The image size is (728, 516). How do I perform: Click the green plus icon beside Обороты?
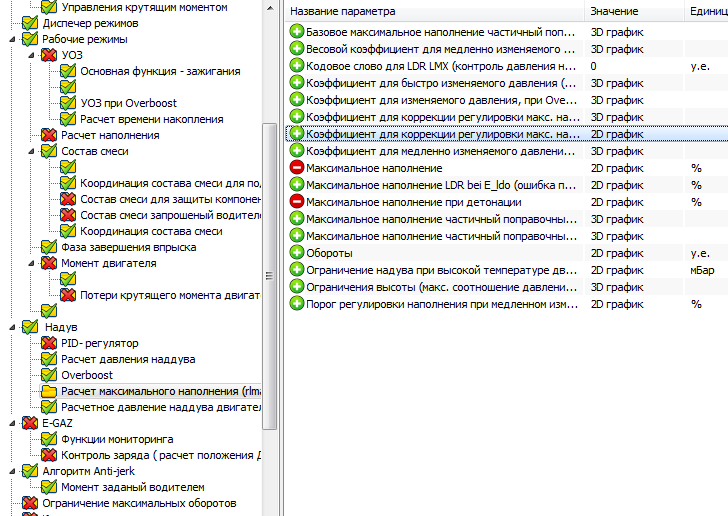[x=296, y=253]
